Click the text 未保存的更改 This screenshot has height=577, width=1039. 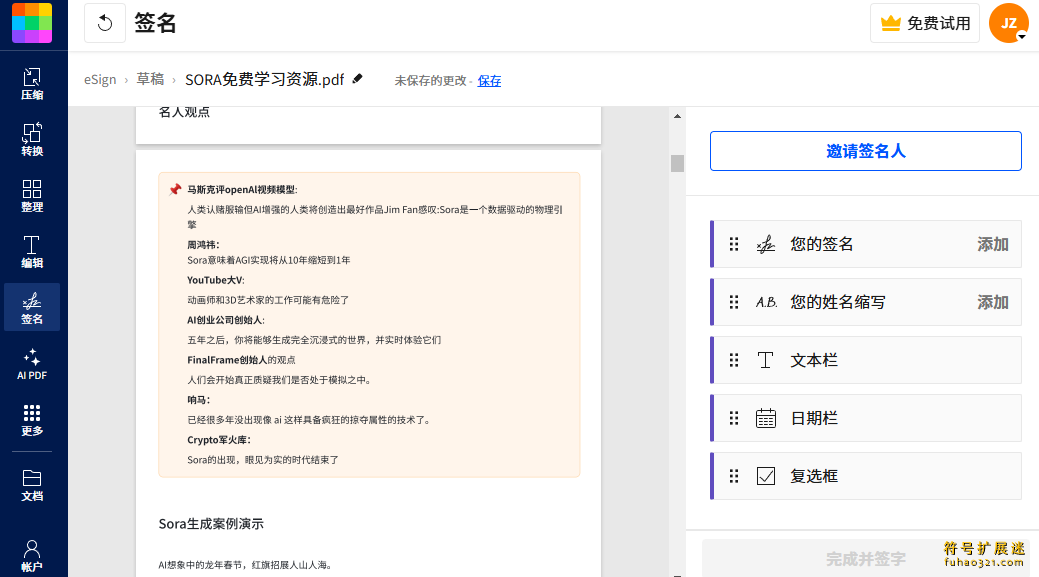(x=431, y=81)
